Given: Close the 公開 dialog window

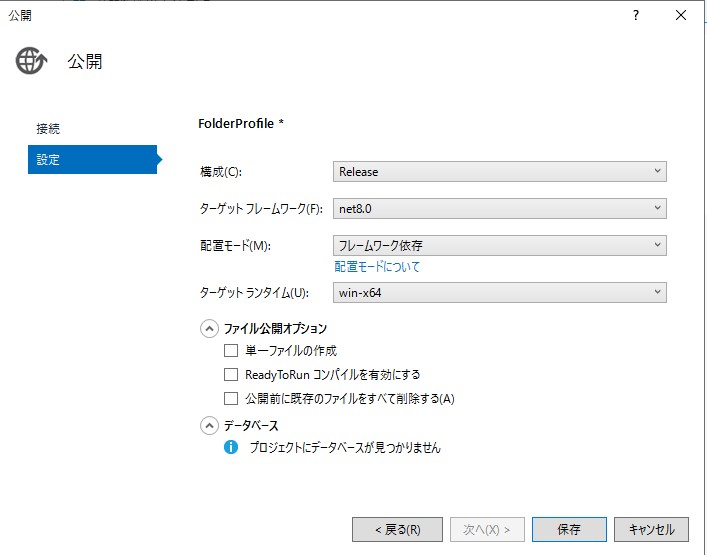Looking at the screenshot, I should click(x=681, y=15).
